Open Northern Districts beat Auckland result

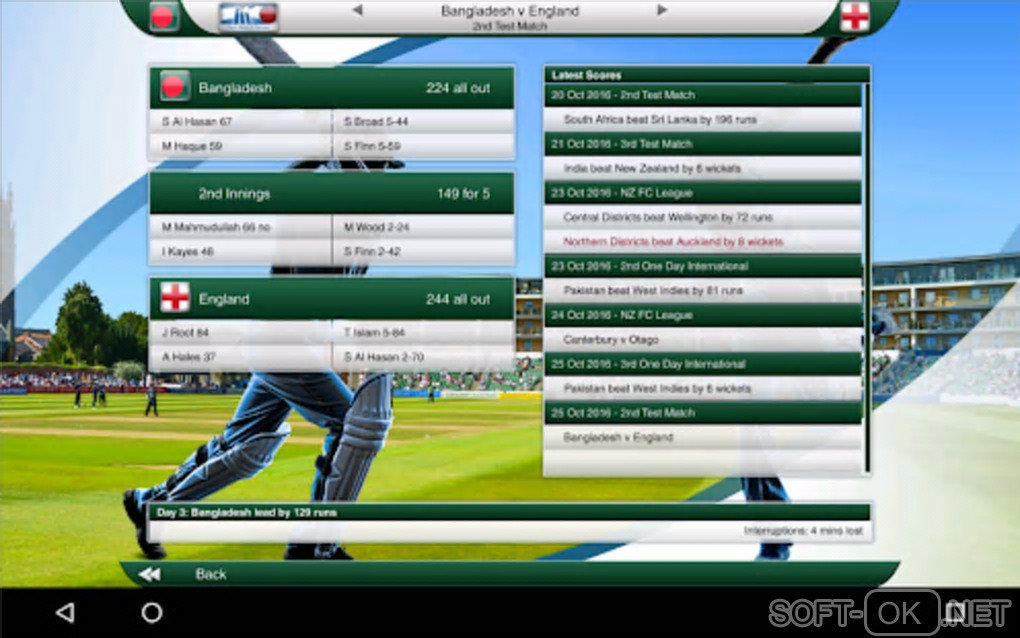703,242
